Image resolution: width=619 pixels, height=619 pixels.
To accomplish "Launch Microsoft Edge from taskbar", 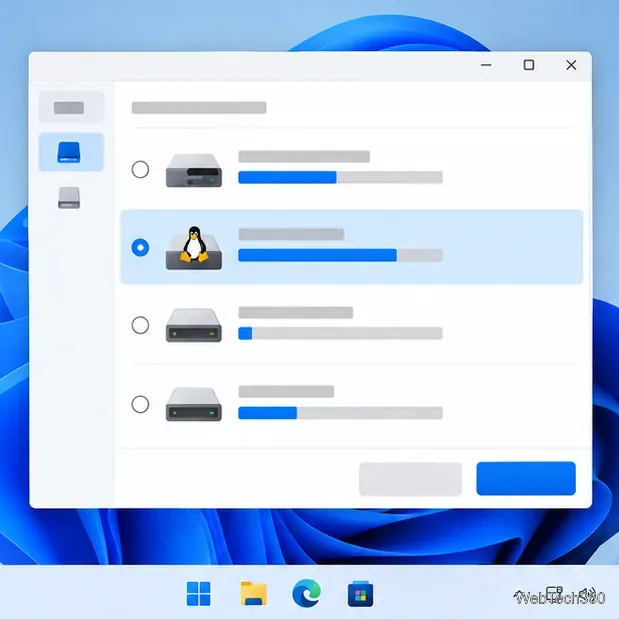I will point(307,593).
